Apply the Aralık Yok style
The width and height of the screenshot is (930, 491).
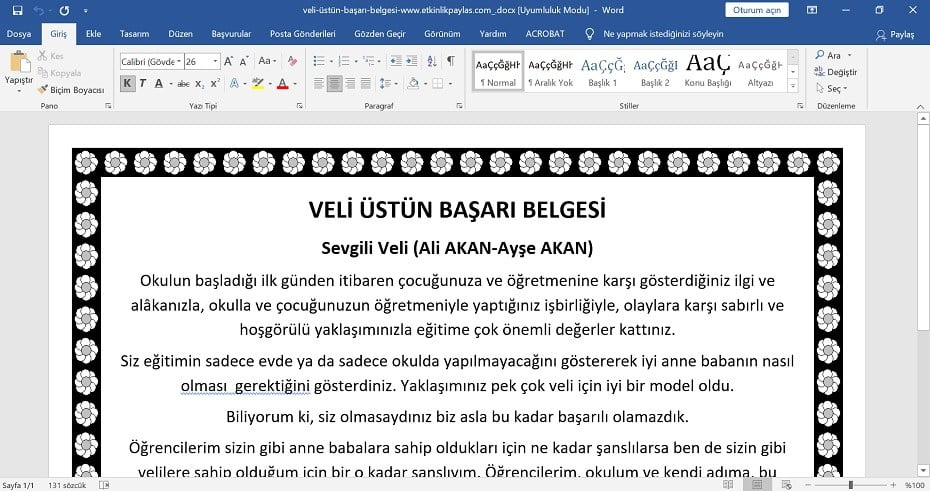coord(550,72)
